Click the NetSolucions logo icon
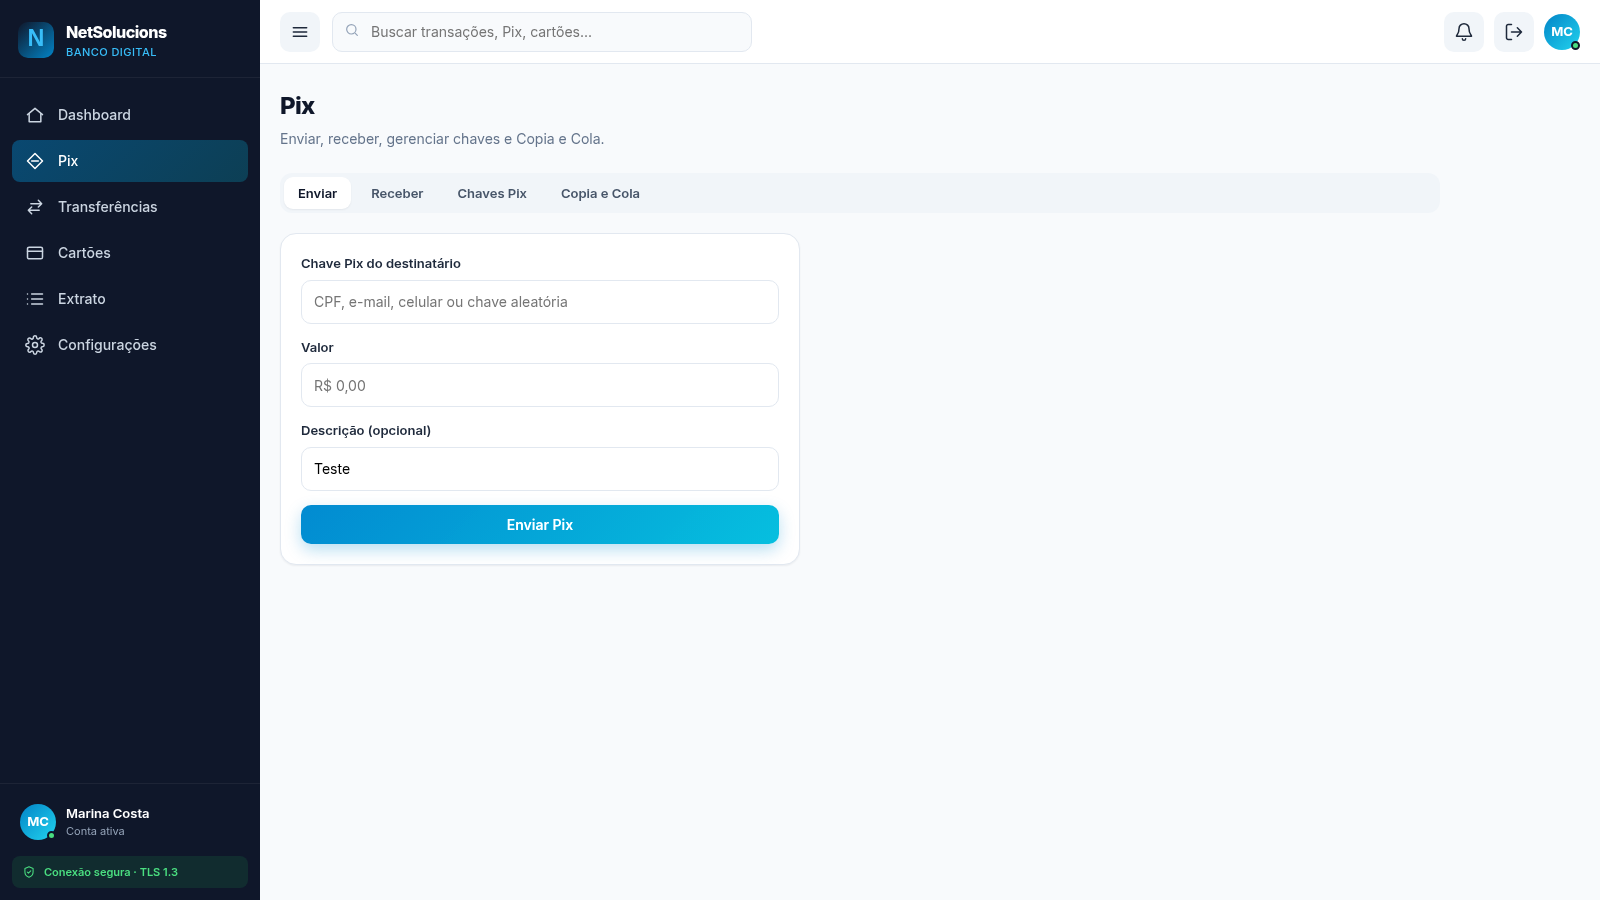The height and width of the screenshot is (900, 1600). pyautogui.click(x=36, y=39)
